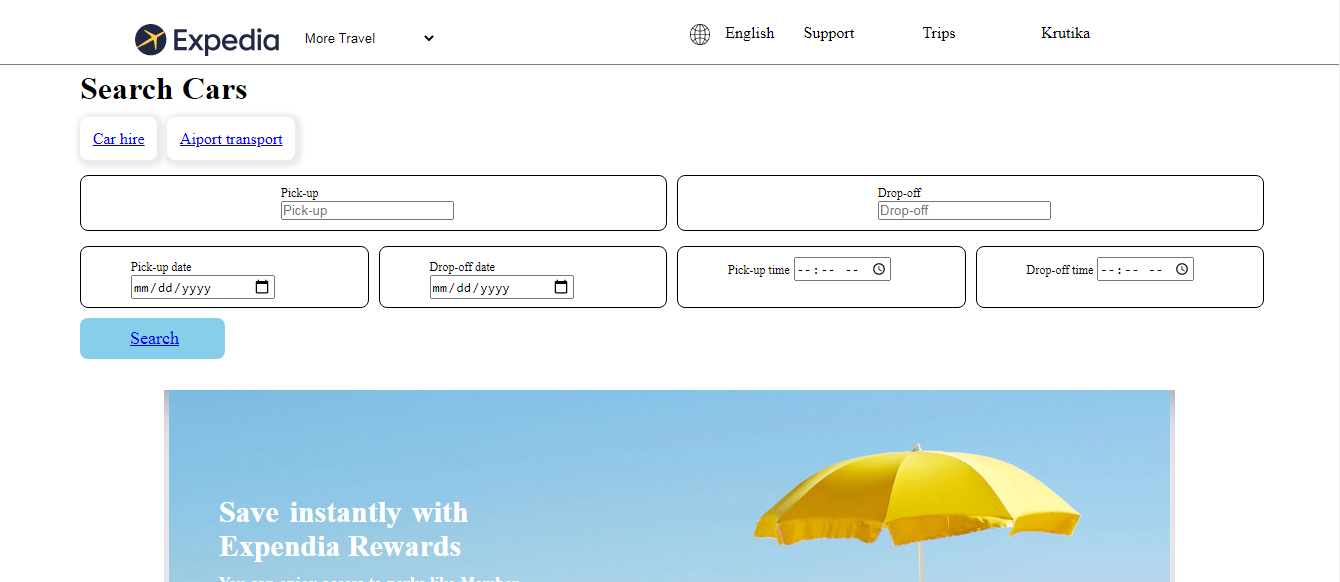Open the Pick-up date calendar icon
Screen dimensions: 1340x582
coord(262,287)
